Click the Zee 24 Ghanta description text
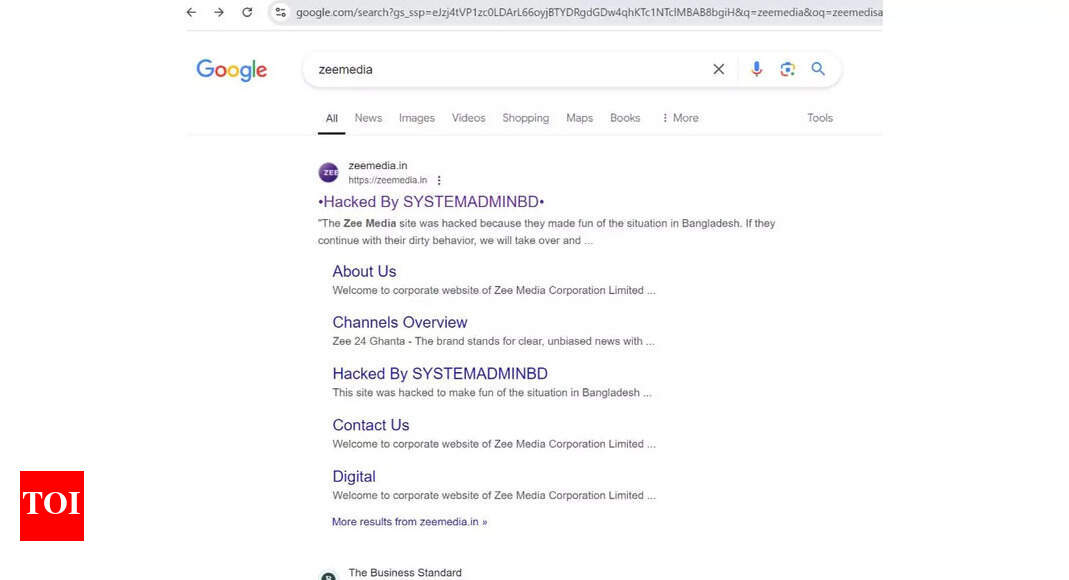 pos(493,341)
